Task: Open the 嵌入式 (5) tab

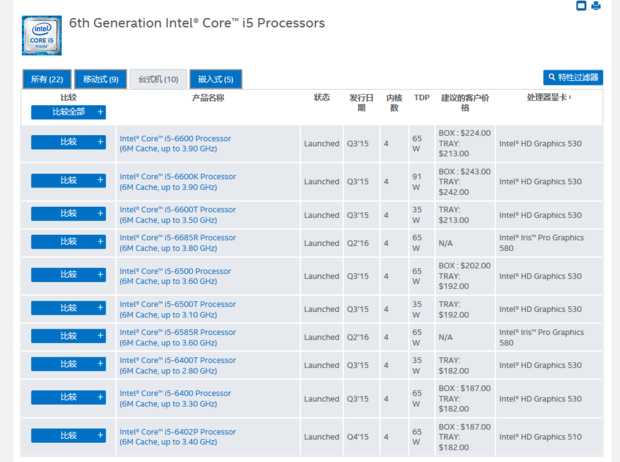Action: 215,79
